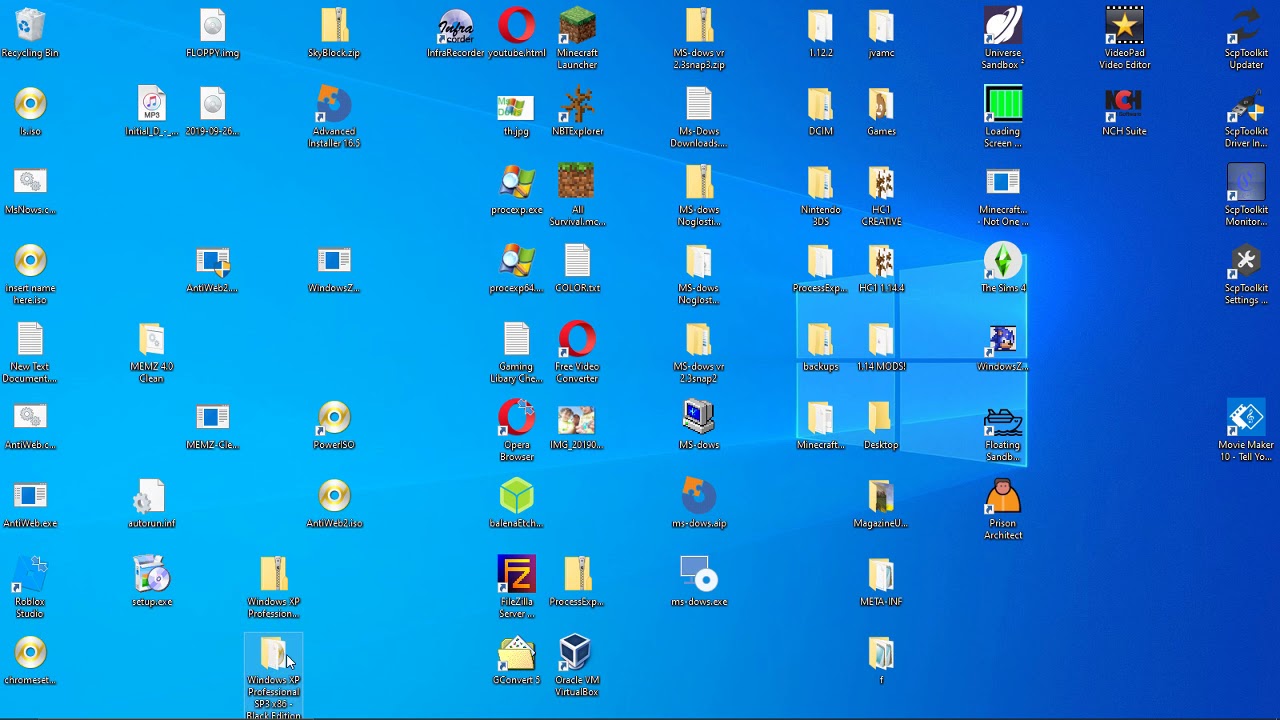Select the ScpToolkit Updater icon
The height and width of the screenshot is (720, 1280).
[1246, 25]
